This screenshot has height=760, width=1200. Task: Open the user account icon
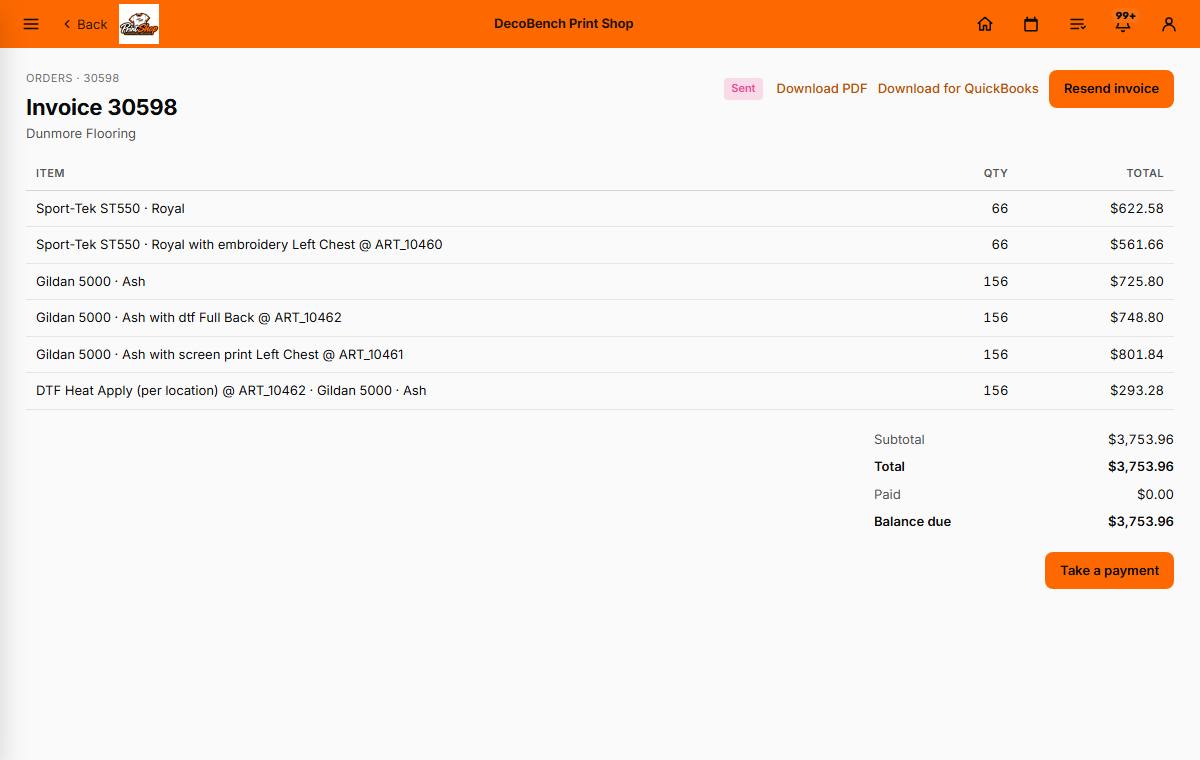(1169, 24)
